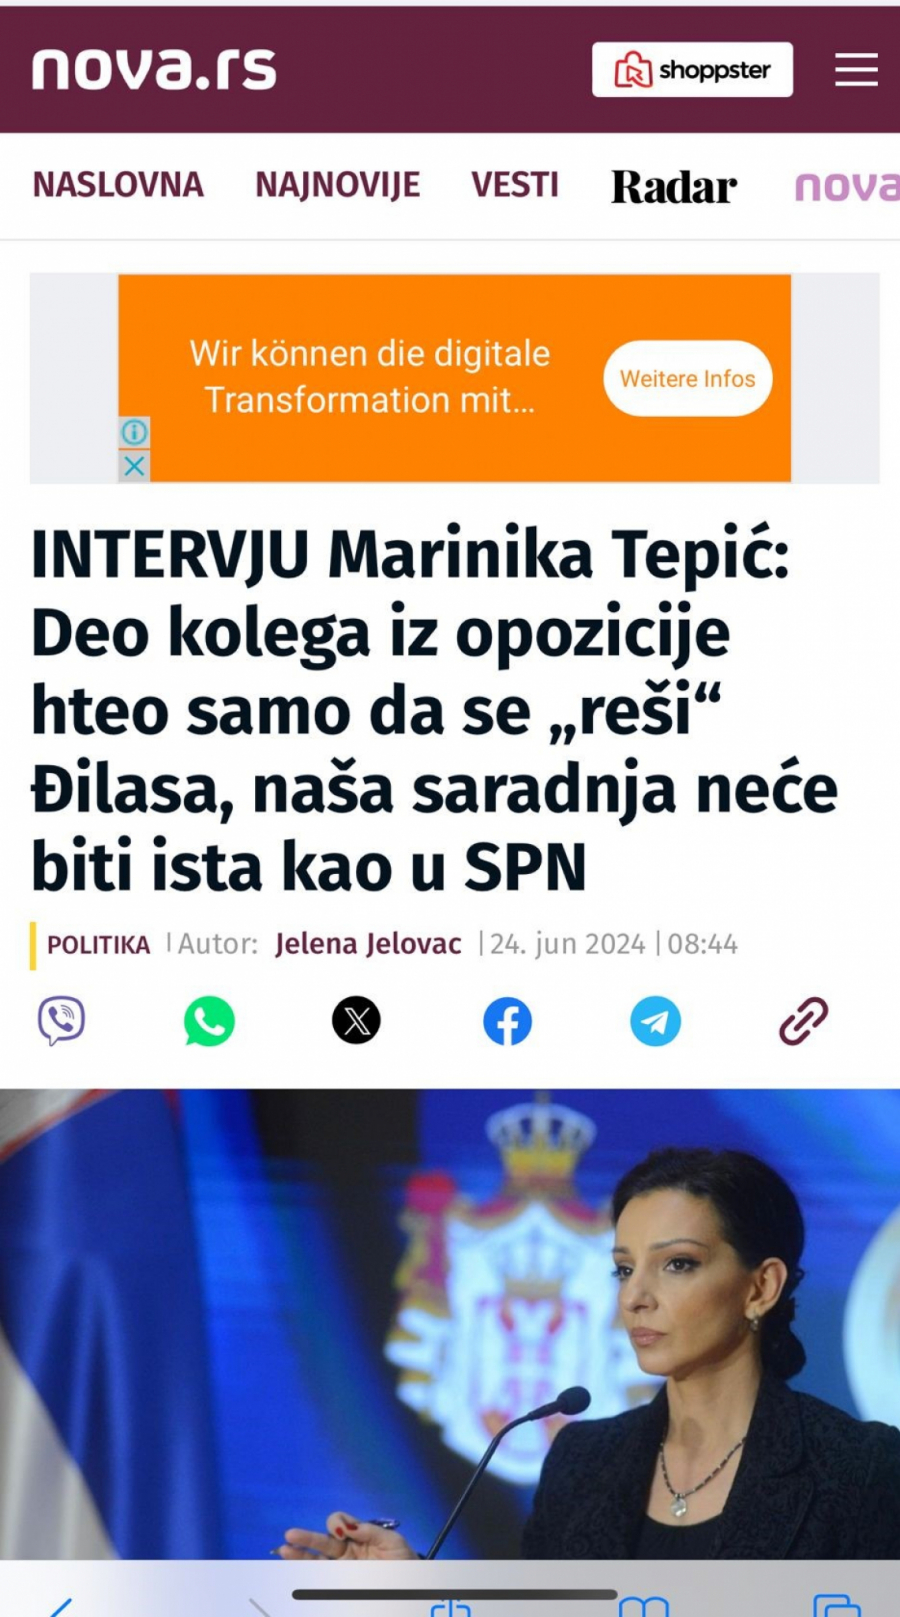The image size is (900, 1617).
Task: Select the VESTI tab
Action: coord(515,185)
